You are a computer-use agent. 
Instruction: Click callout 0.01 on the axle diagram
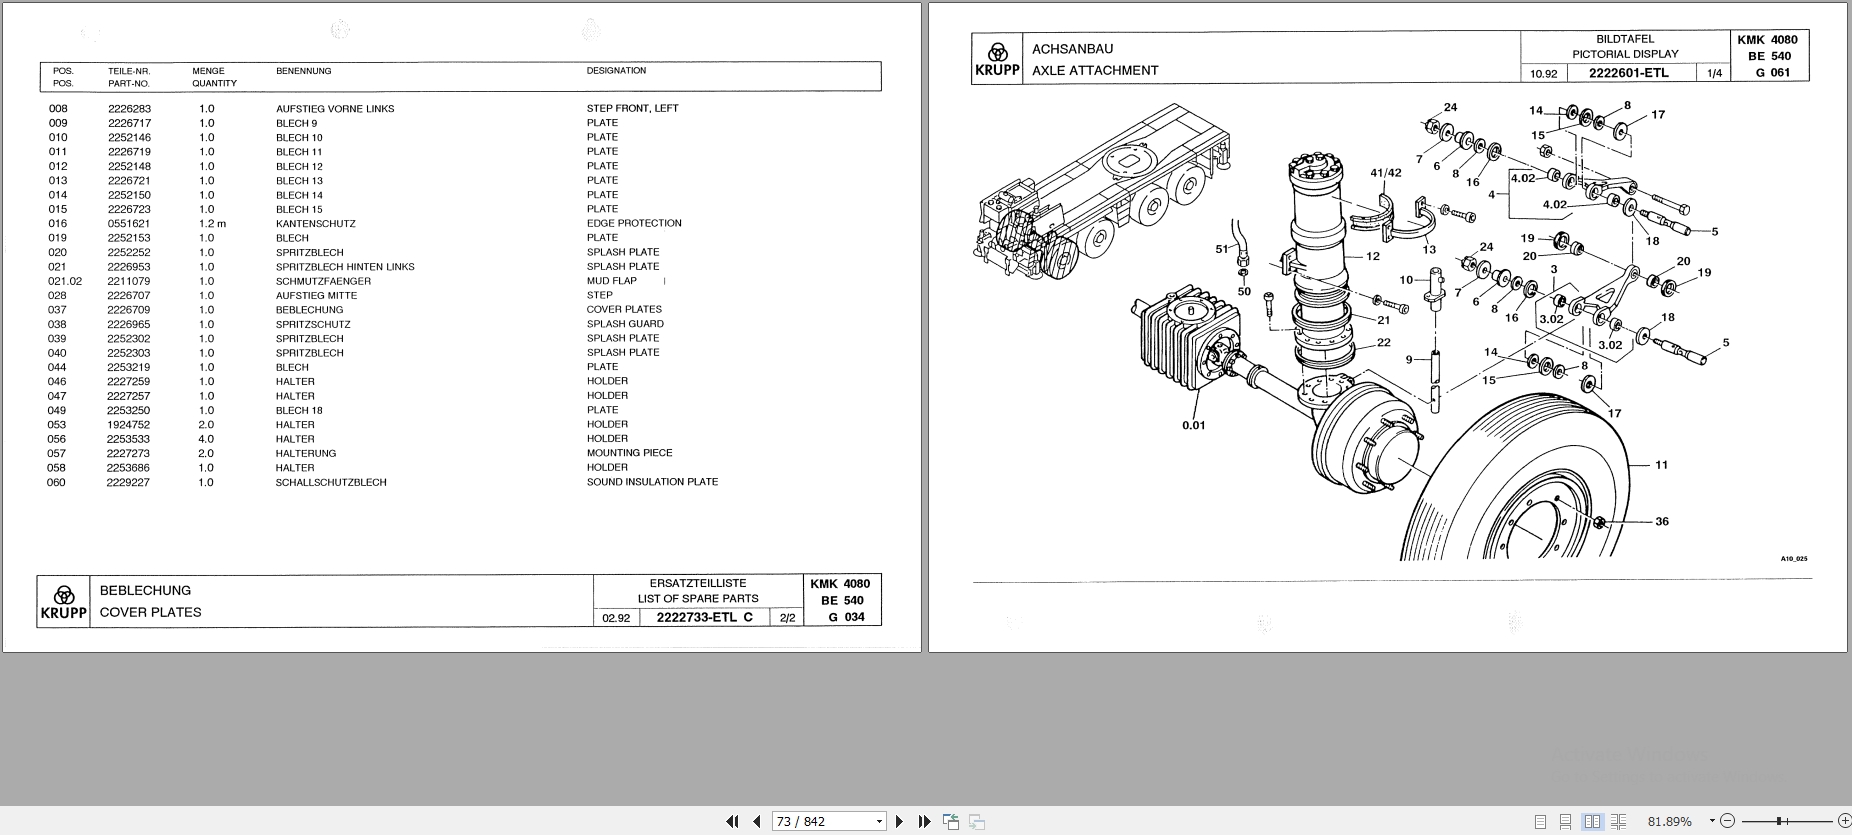pos(1193,425)
